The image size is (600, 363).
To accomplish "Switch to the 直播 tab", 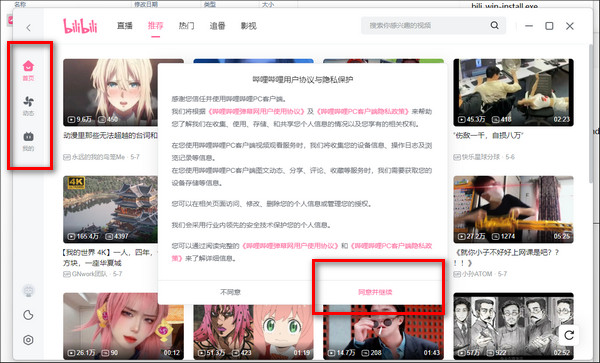I will point(125,26).
